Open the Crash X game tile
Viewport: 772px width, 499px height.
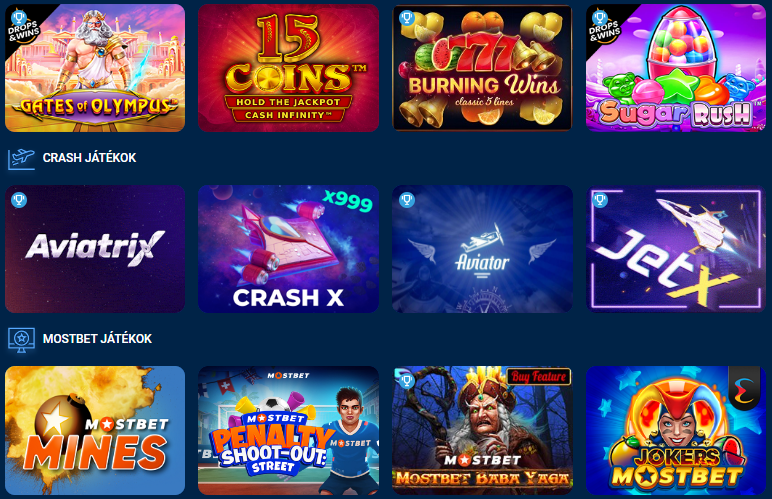[x=289, y=249]
